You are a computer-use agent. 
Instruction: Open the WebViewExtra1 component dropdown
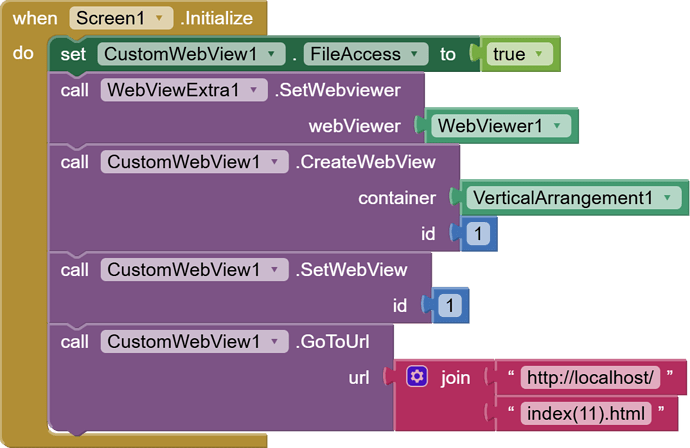click(258, 90)
